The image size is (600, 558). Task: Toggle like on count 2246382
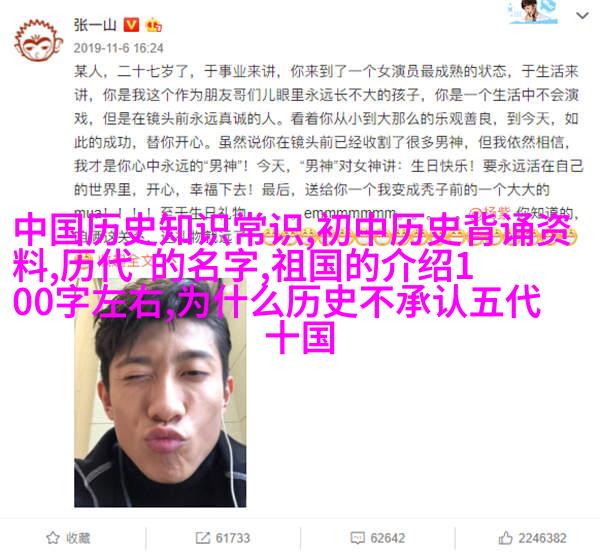coord(532,538)
